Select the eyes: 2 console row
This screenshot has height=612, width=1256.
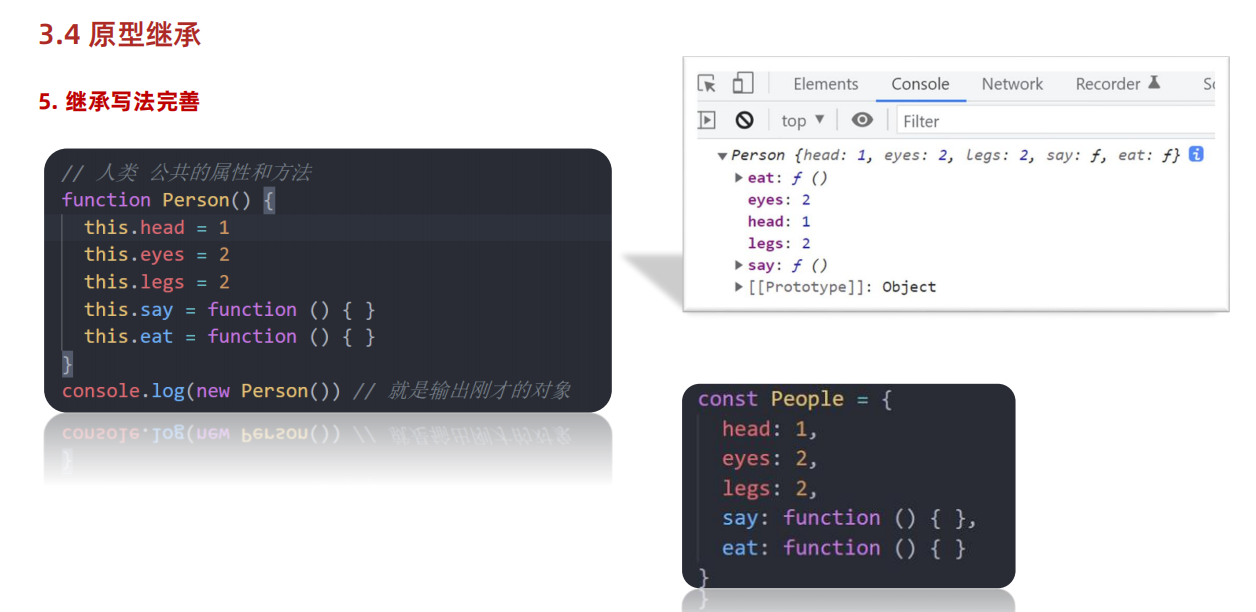click(779, 200)
